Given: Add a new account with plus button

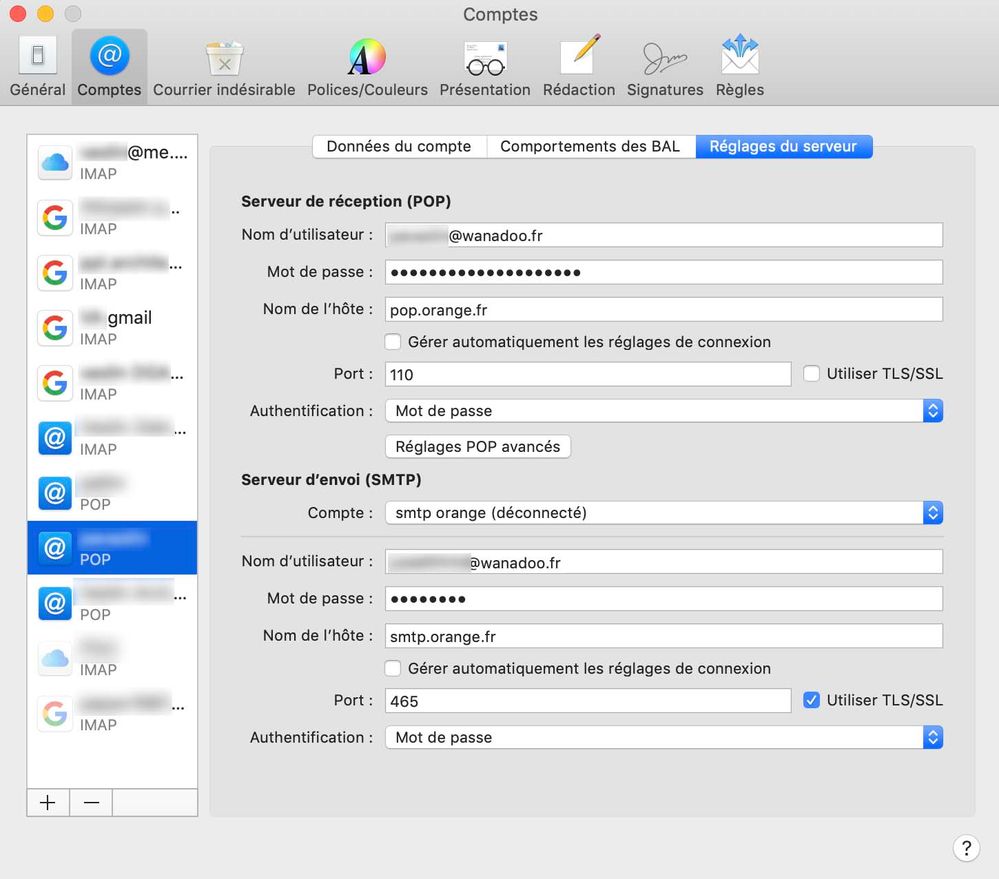Looking at the screenshot, I should [47, 803].
